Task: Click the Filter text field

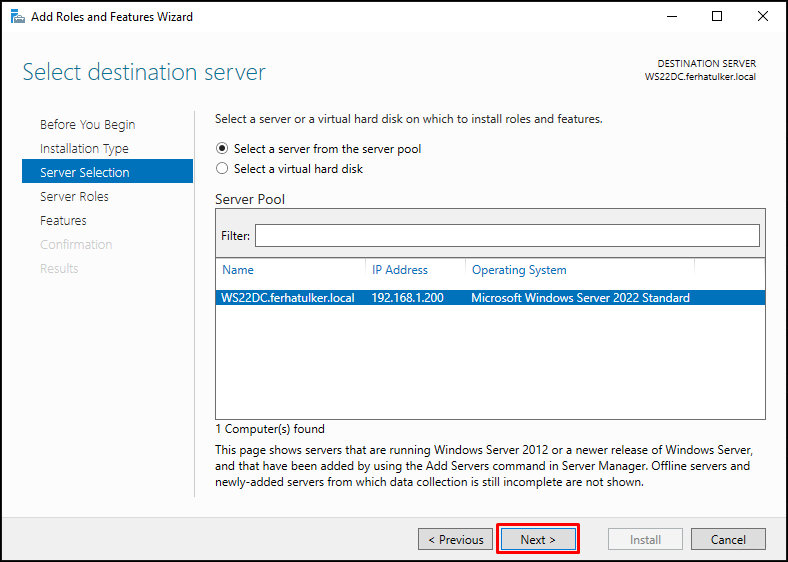Action: [x=507, y=235]
